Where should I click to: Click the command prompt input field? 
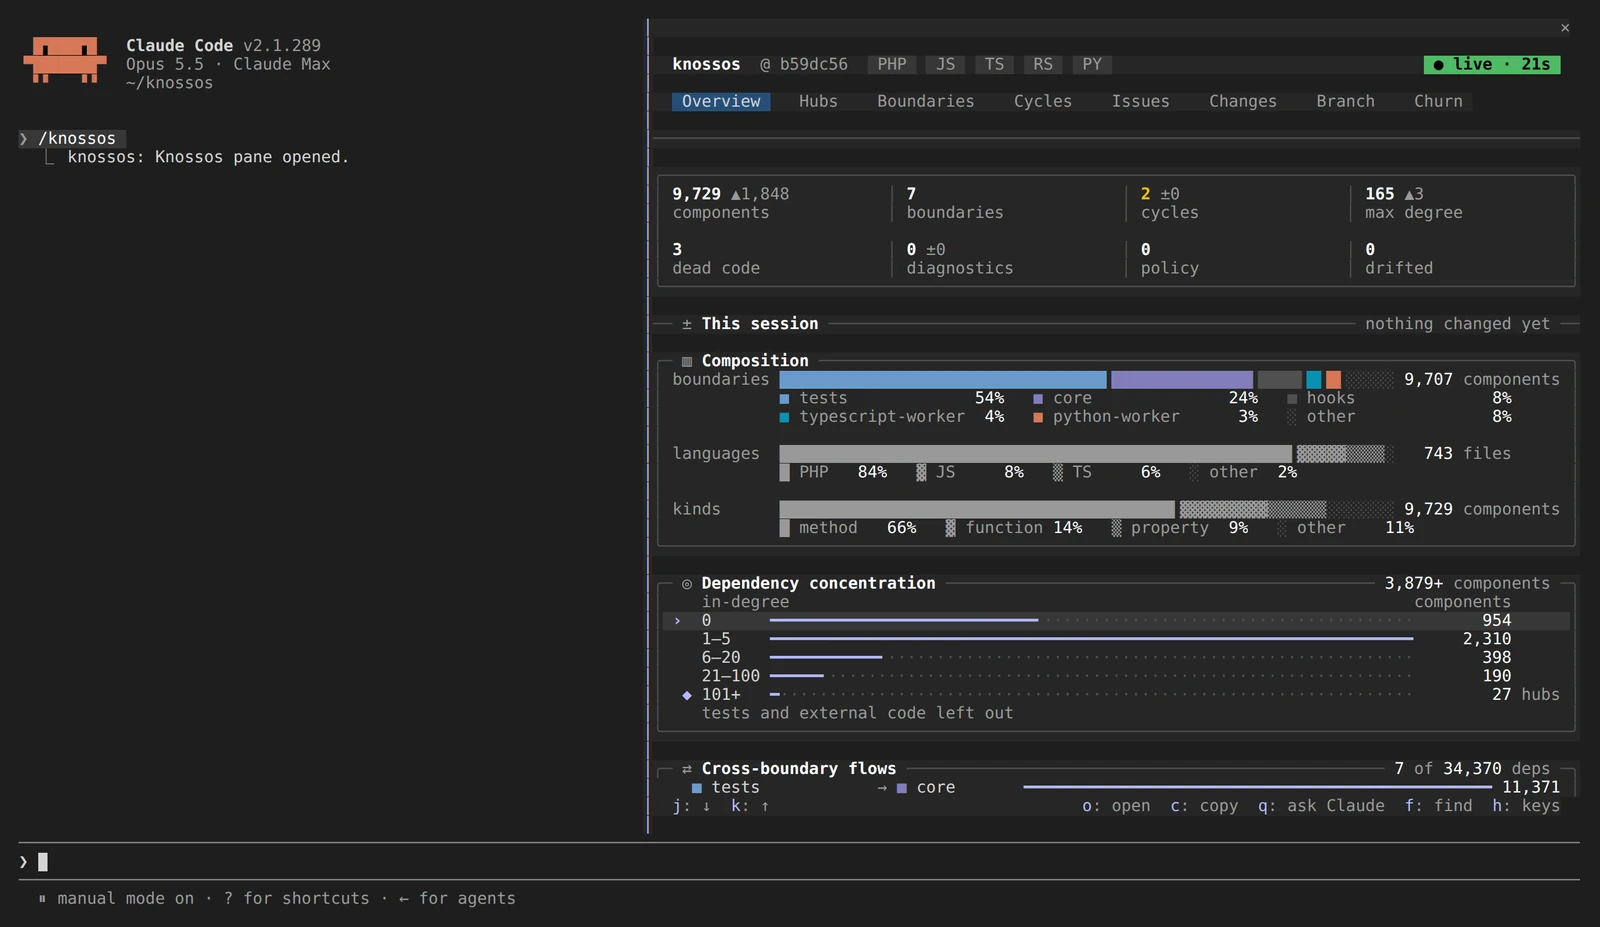pos(799,862)
